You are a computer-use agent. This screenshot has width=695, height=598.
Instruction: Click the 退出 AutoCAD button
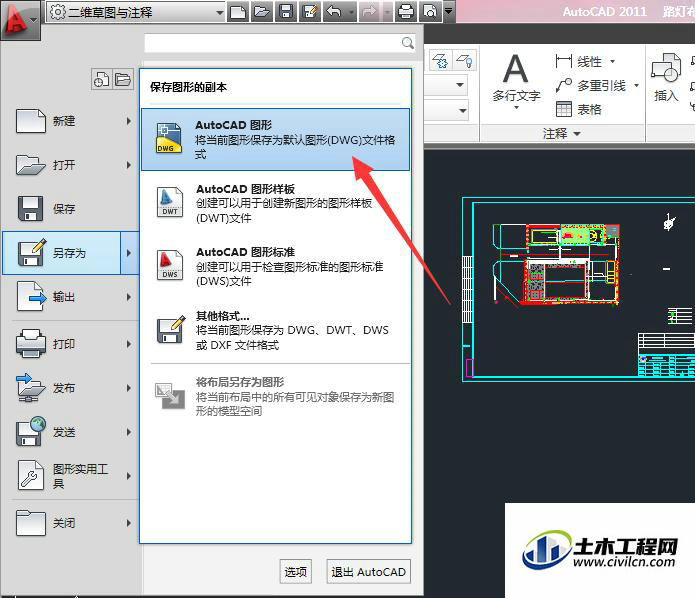[368, 572]
